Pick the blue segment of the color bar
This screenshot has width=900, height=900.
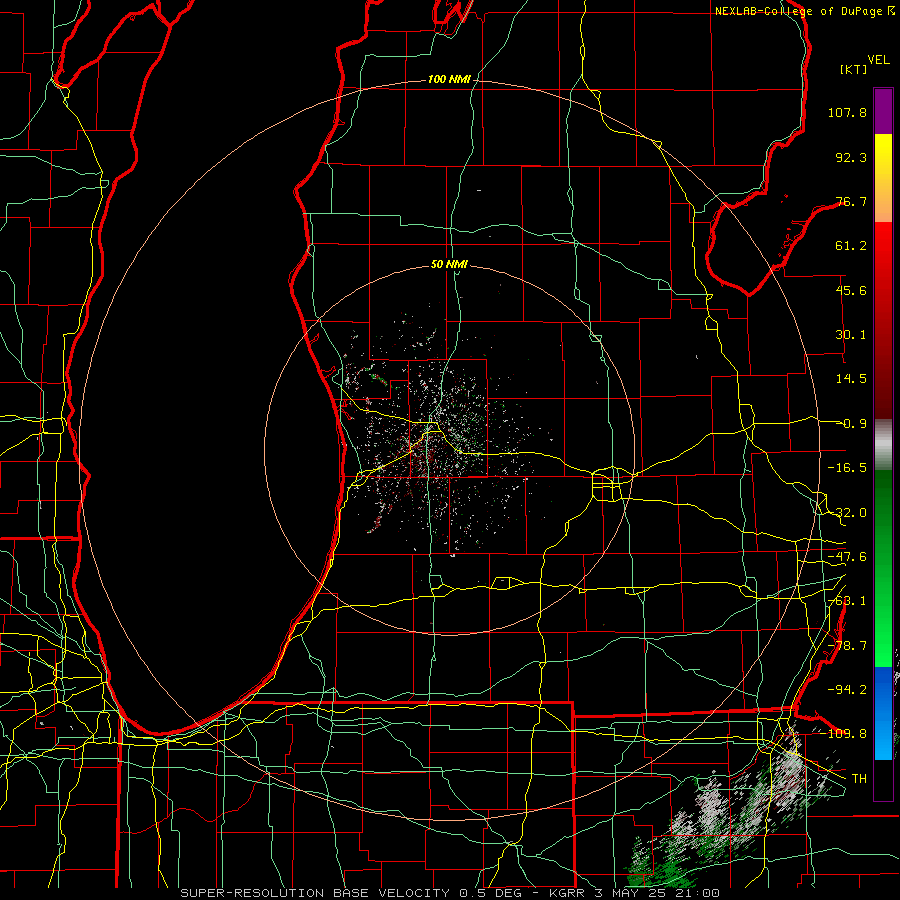click(883, 713)
